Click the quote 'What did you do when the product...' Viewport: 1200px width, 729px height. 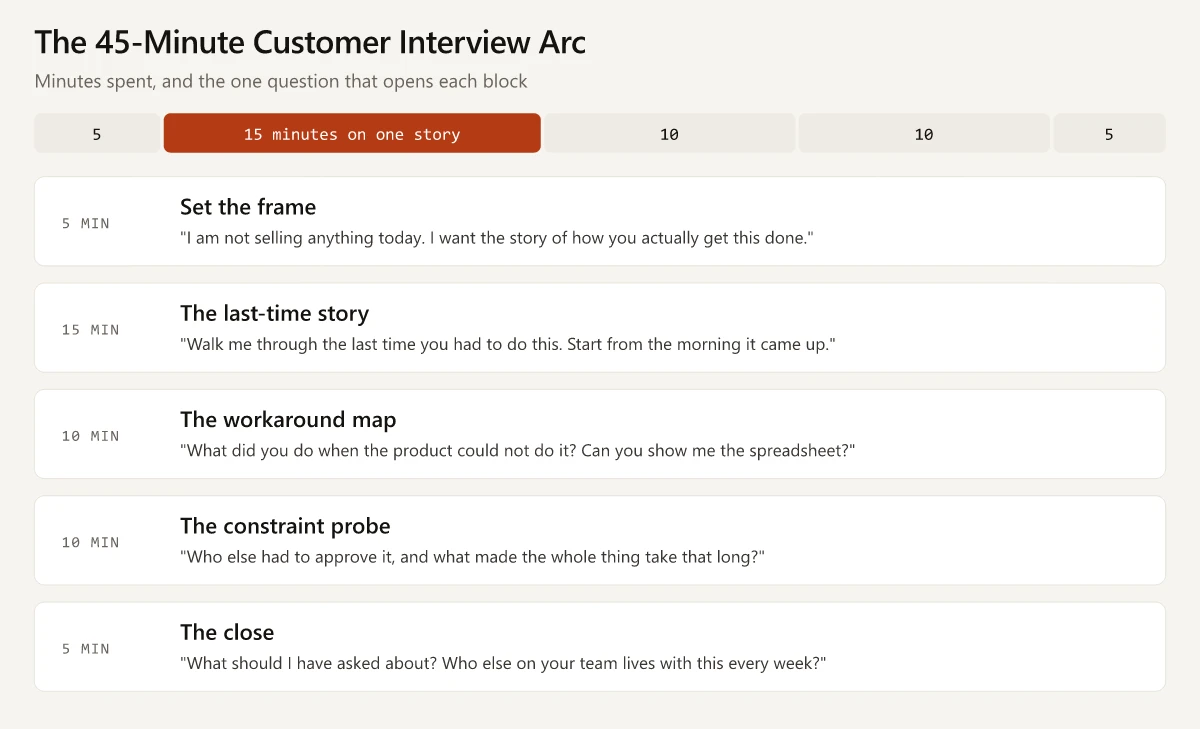[x=518, y=450]
